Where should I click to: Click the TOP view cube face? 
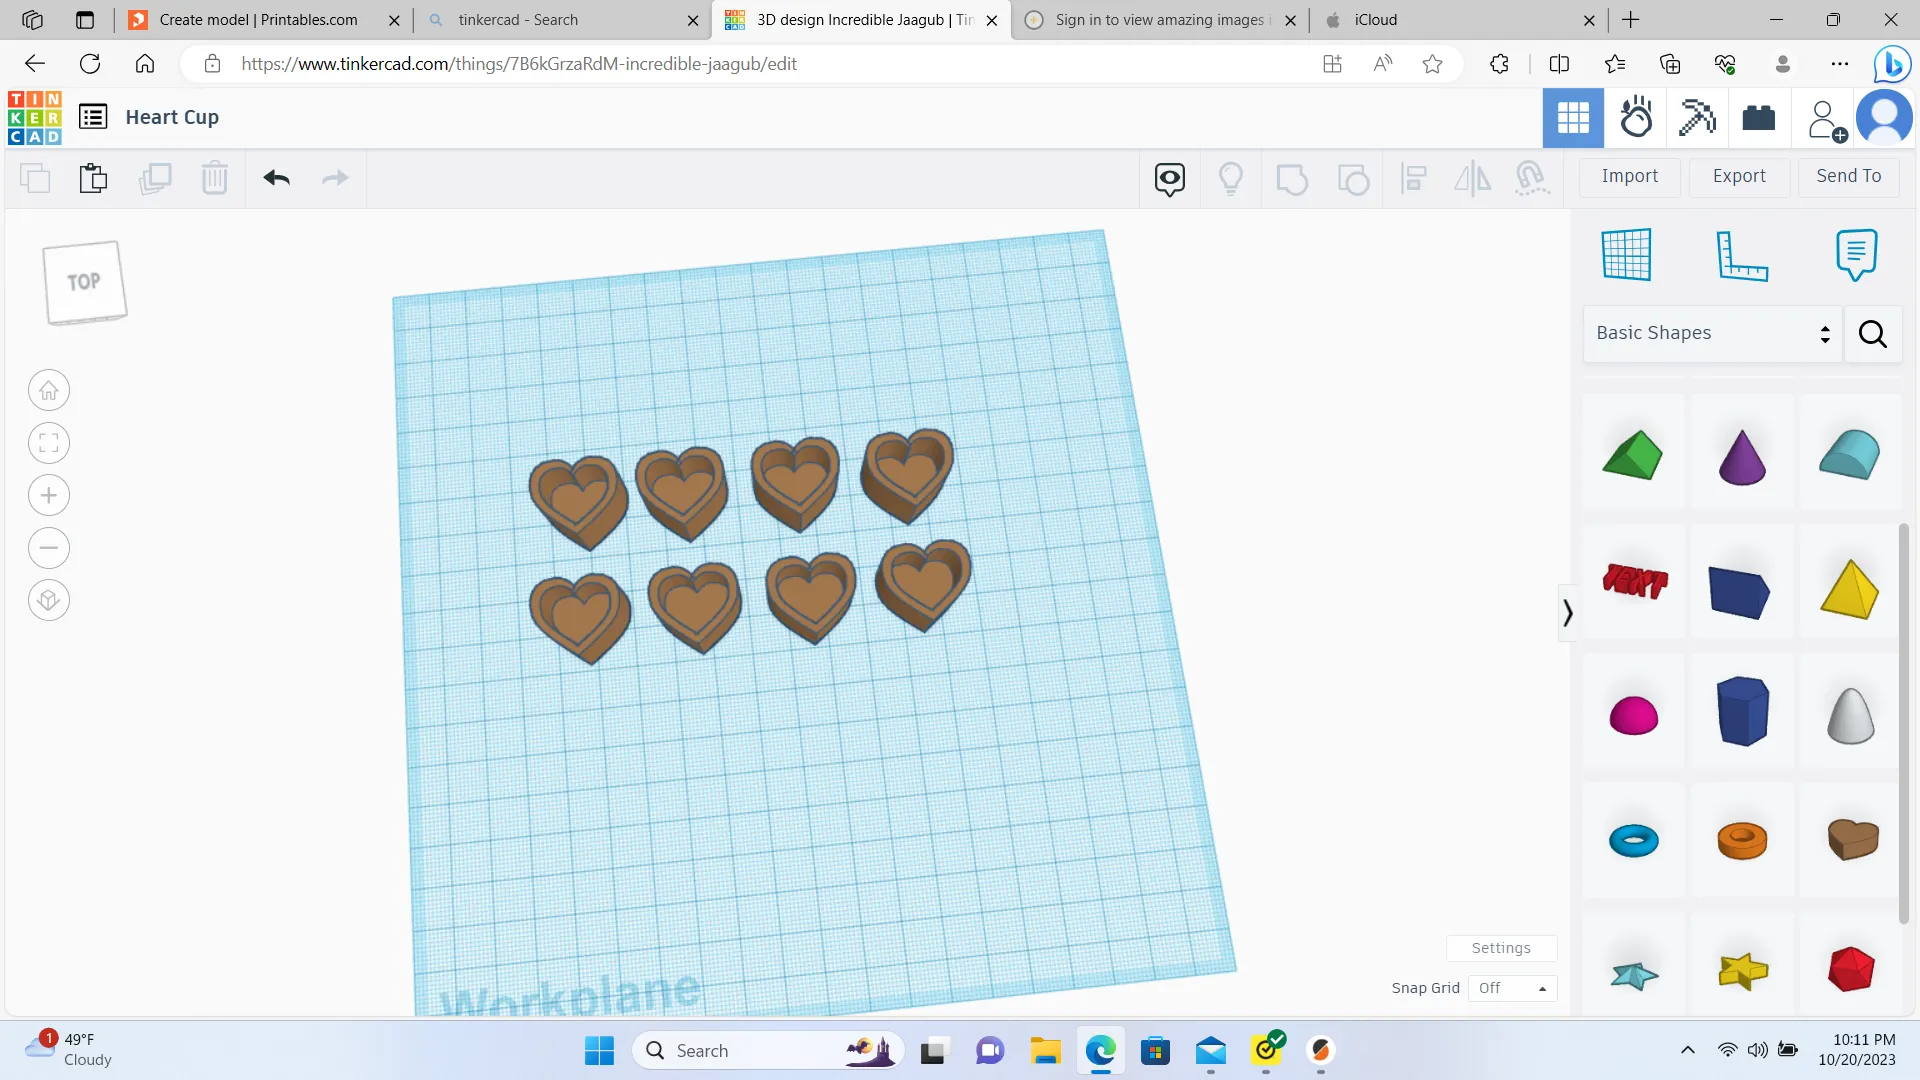click(84, 282)
